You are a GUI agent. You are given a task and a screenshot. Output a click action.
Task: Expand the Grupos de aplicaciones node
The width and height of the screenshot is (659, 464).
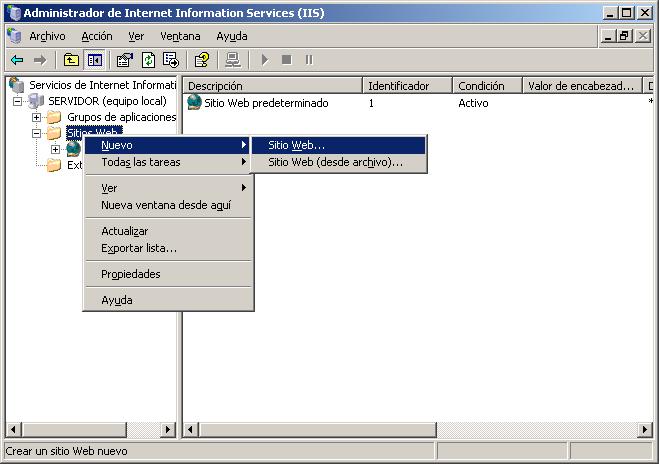pyautogui.click(x=37, y=117)
